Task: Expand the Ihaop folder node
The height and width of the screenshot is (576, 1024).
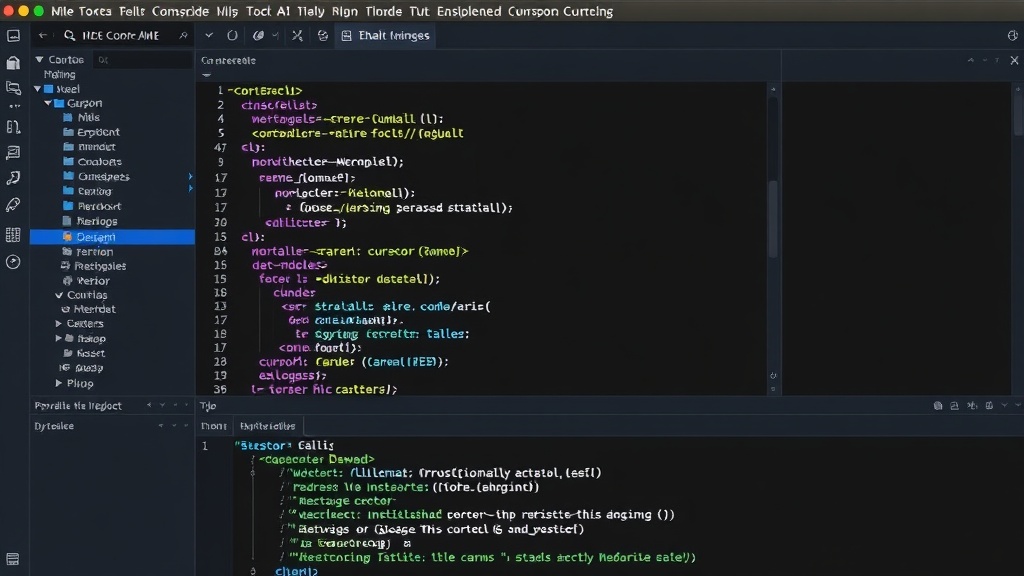Action: 59,338
